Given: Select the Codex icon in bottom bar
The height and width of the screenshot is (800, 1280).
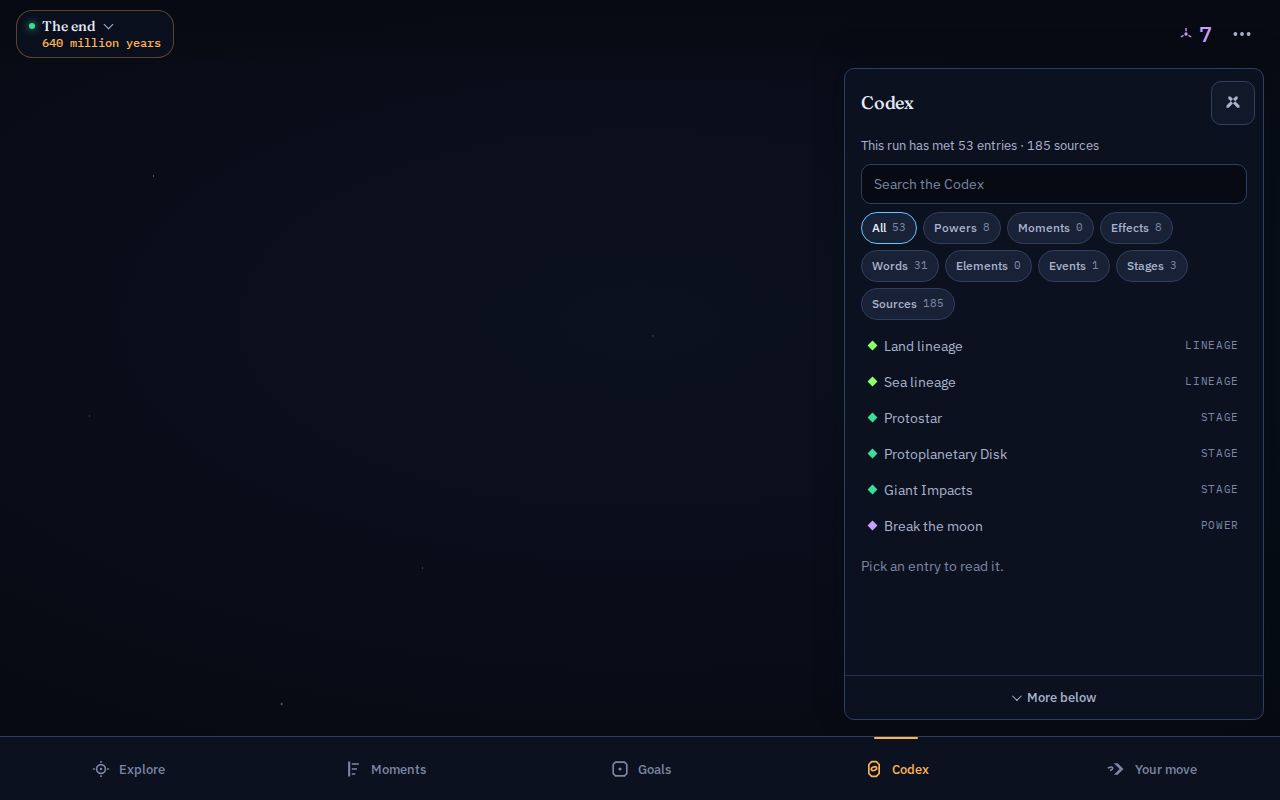Looking at the screenshot, I should tap(874, 769).
